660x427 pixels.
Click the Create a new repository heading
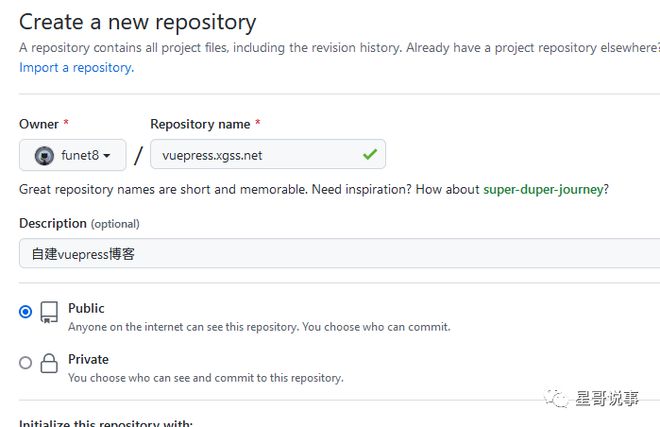point(138,21)
